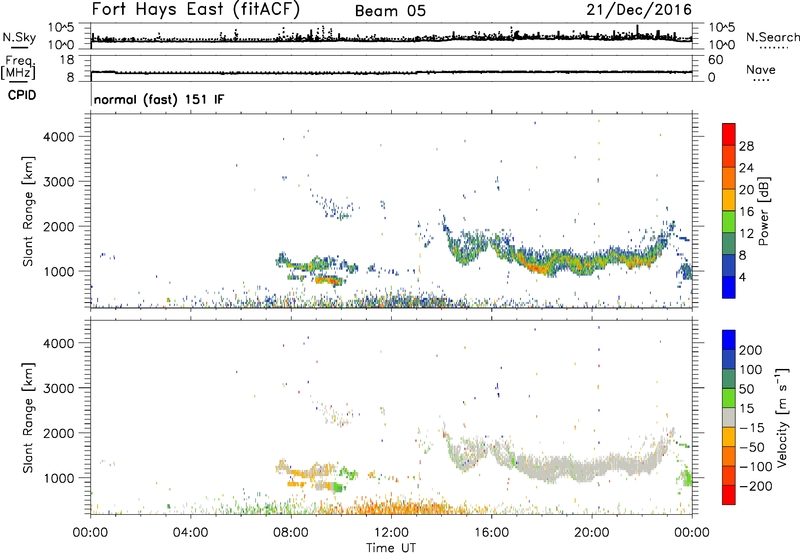
Task: Select the yellow 16–20 dB Power color segment
Action: coord(729,199)
